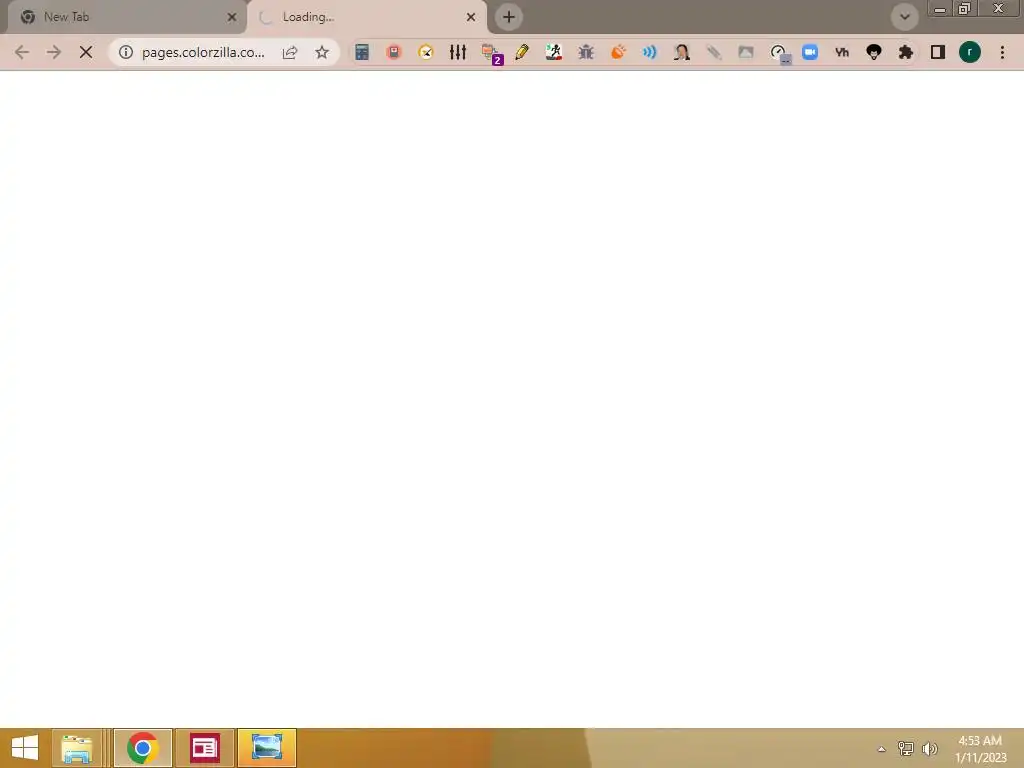The image size is (1024, 768).
Task: Switch to the Loading... tab
Action: pyautogui.click(x=366, y=17)
